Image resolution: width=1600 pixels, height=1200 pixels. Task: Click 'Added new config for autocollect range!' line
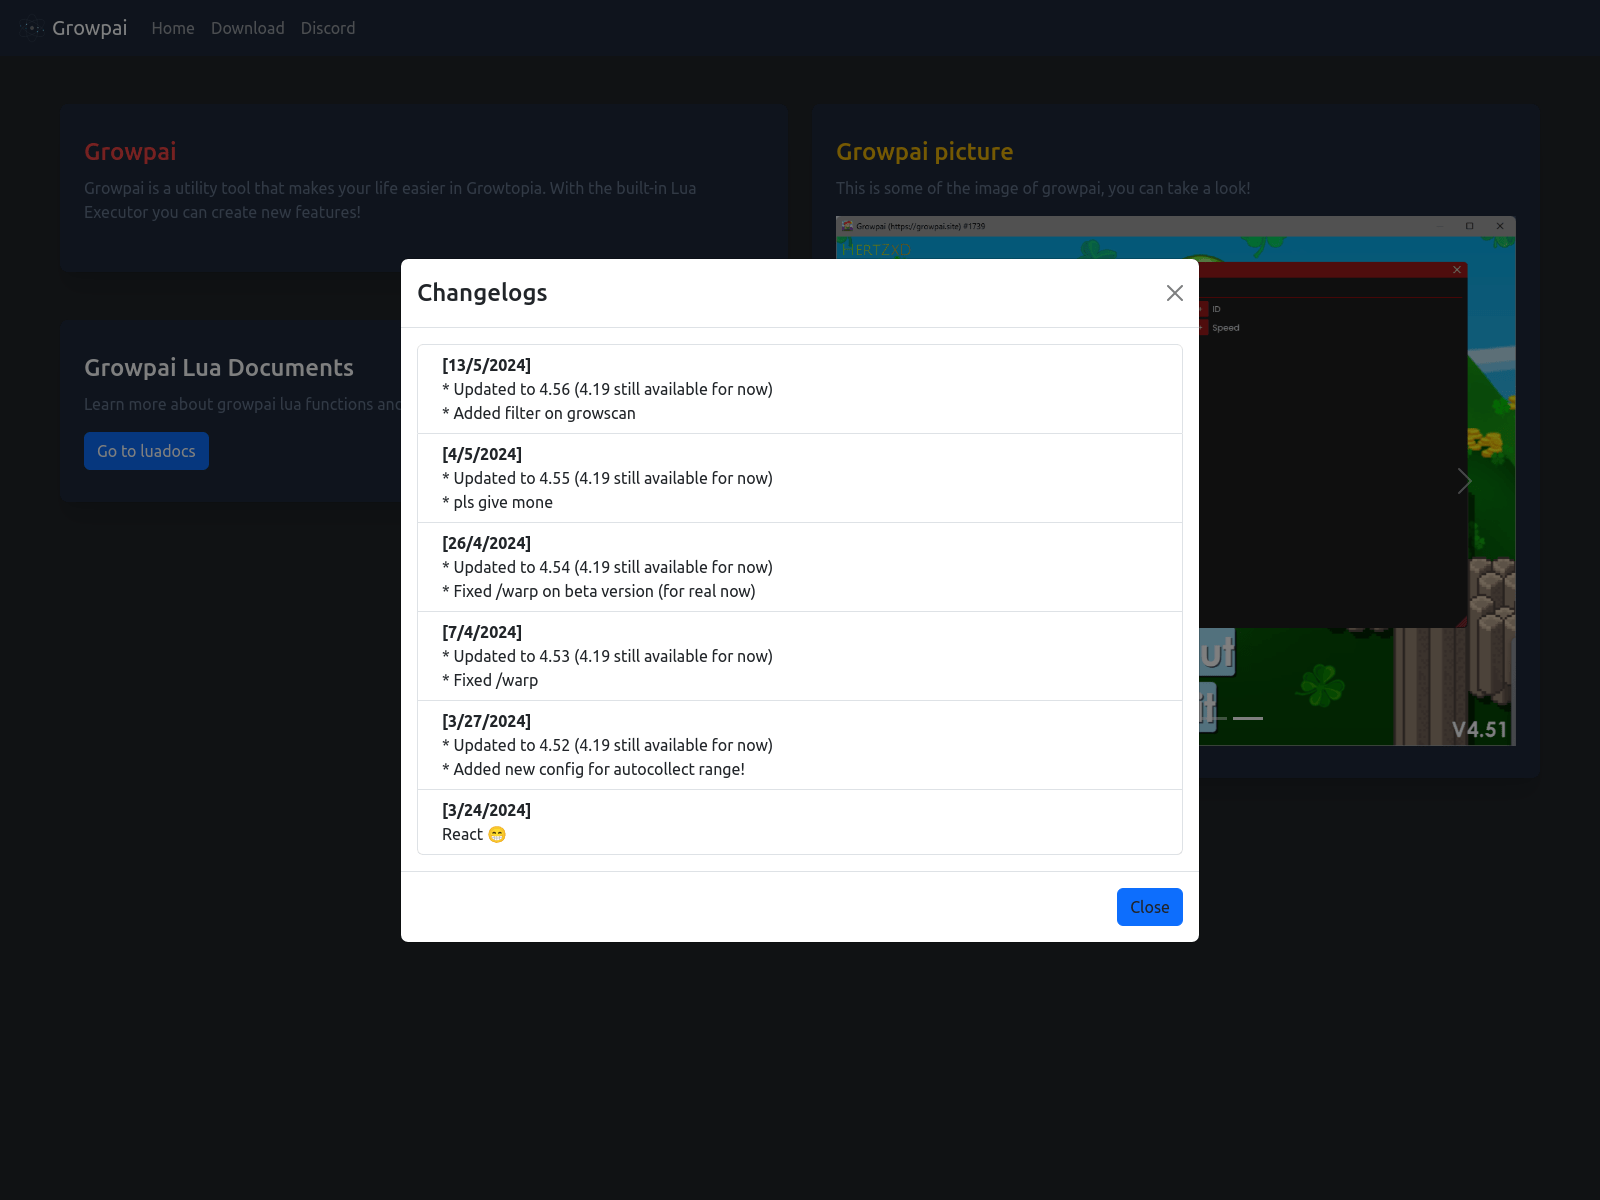594,769
